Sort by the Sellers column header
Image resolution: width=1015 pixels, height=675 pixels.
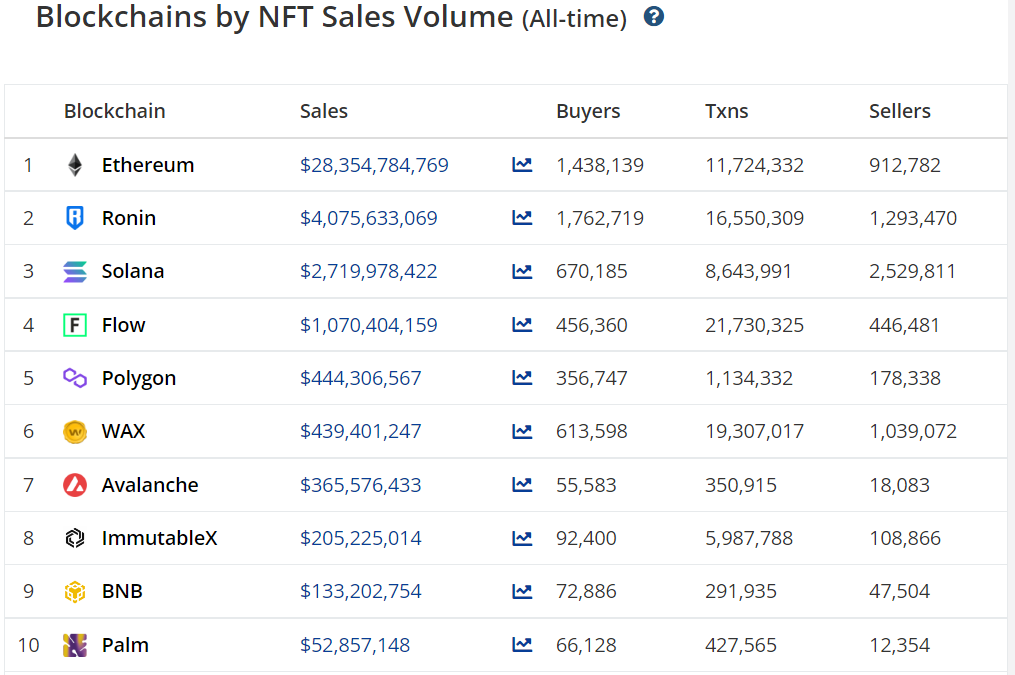click(900, 111)
